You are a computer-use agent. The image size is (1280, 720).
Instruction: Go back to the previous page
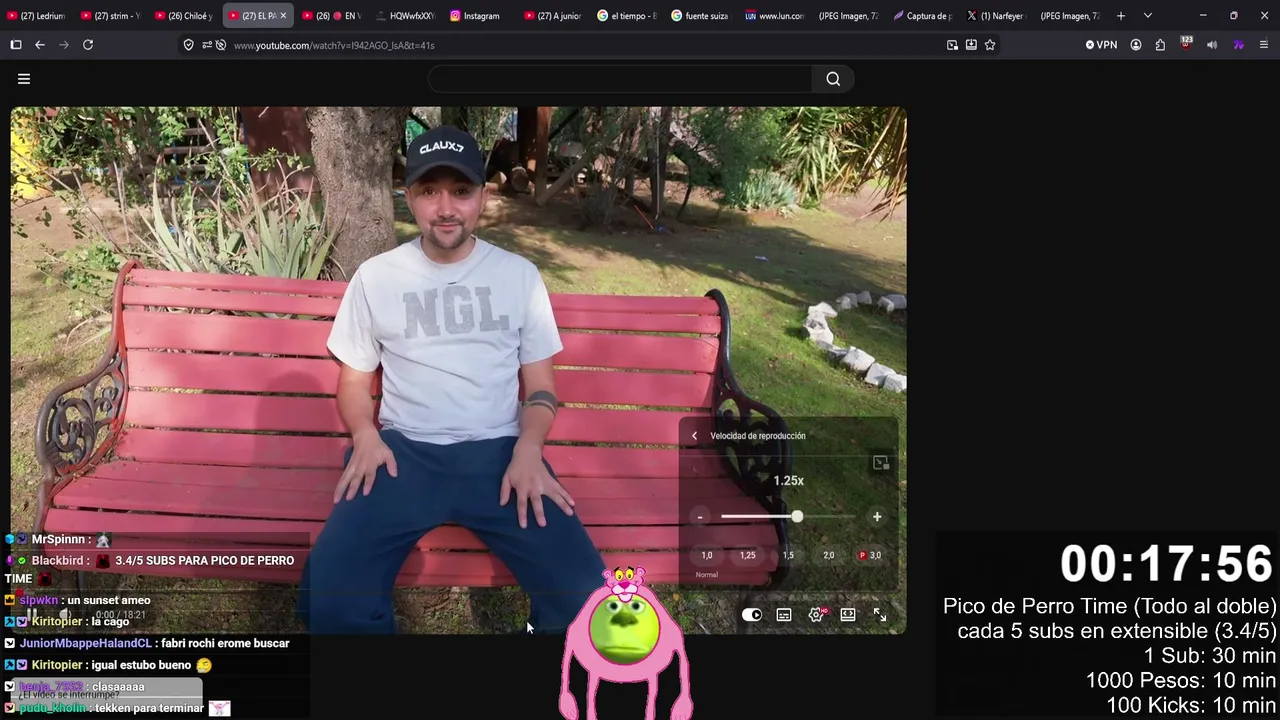point(40,45)
